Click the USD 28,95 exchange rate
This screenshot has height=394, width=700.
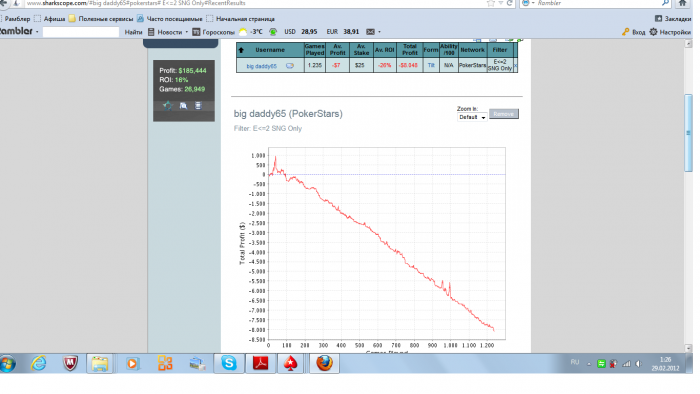click(x=300, y=32)
